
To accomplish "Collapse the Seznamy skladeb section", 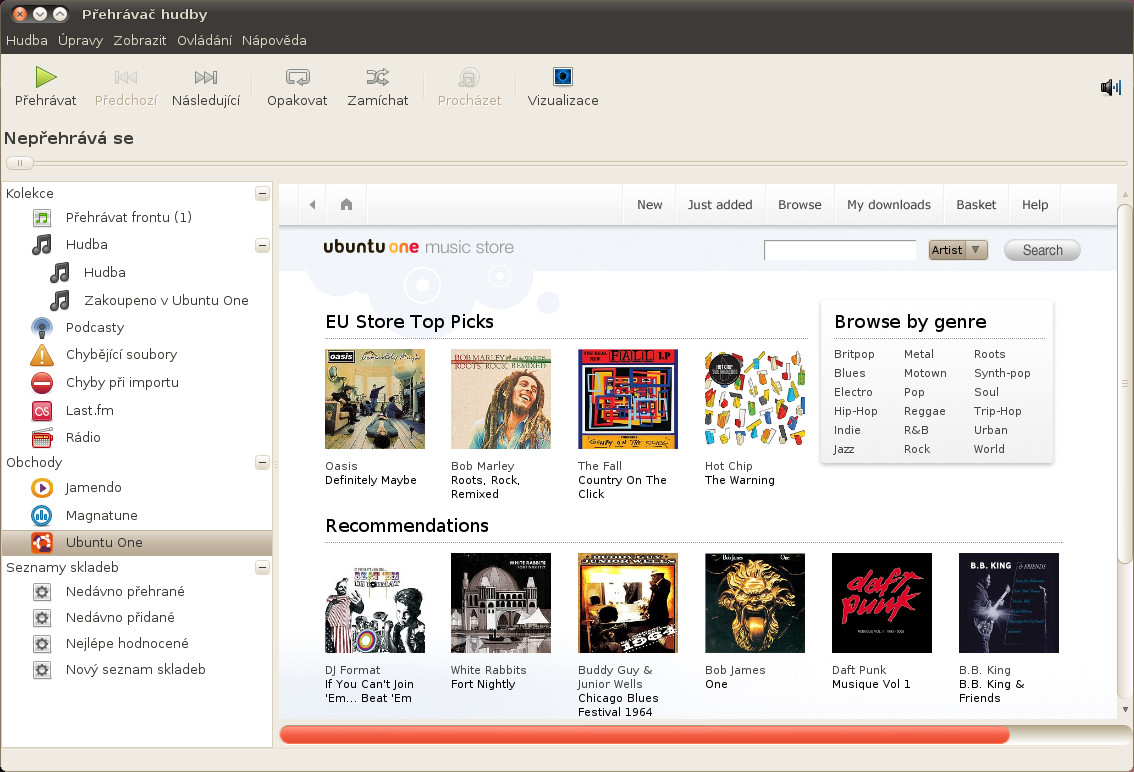I will pyautogui.click(x=263, y=567).
